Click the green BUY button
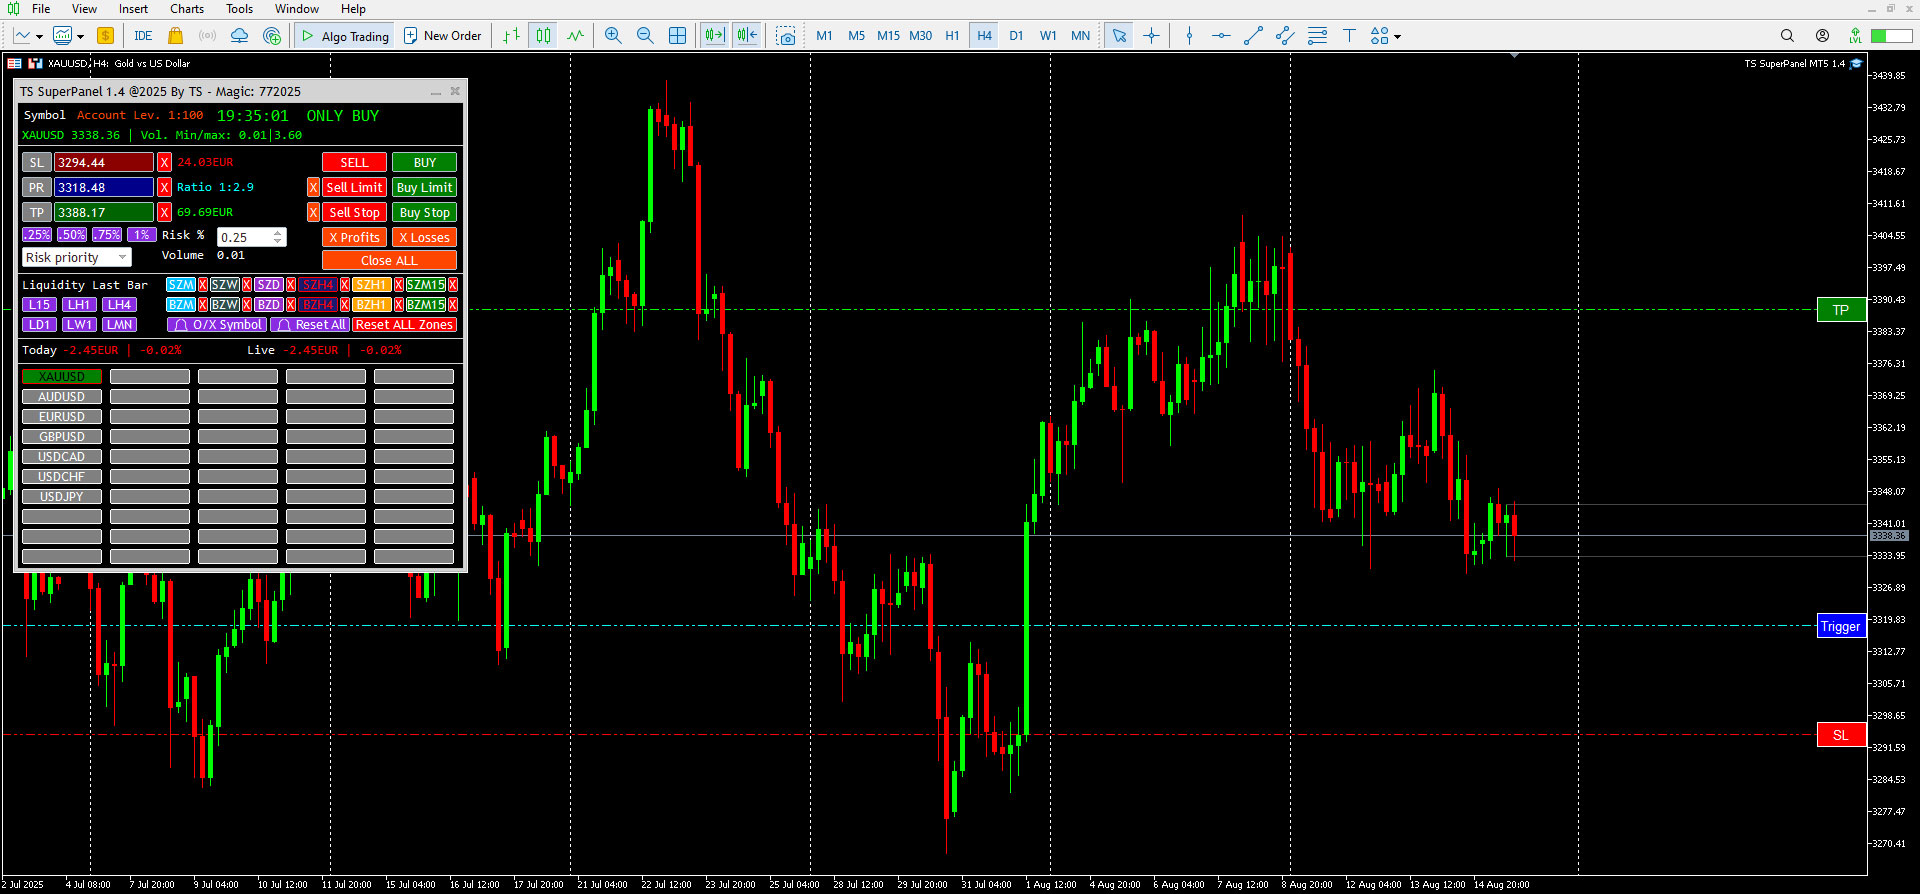Viewport: 1920px width, 894px height. (x=424, y=162)
